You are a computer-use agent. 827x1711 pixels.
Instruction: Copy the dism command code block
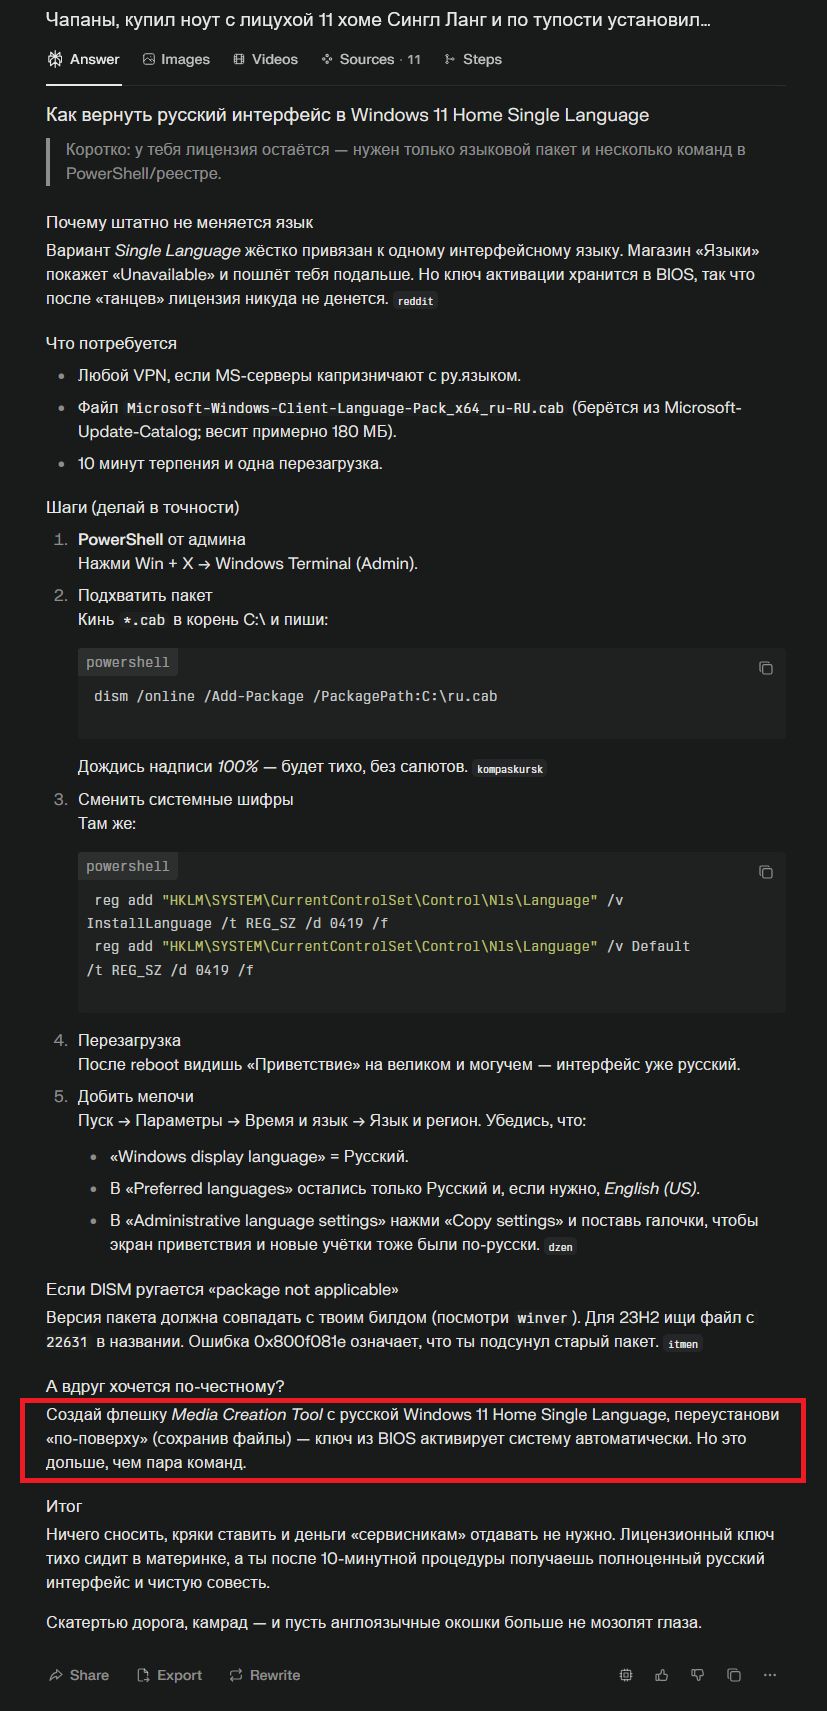(766, 668)
